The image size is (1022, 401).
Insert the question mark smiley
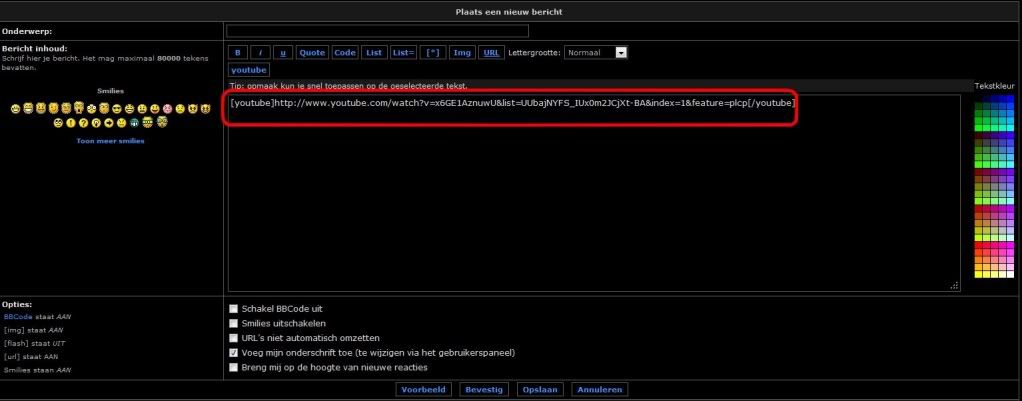pos(83,123)
